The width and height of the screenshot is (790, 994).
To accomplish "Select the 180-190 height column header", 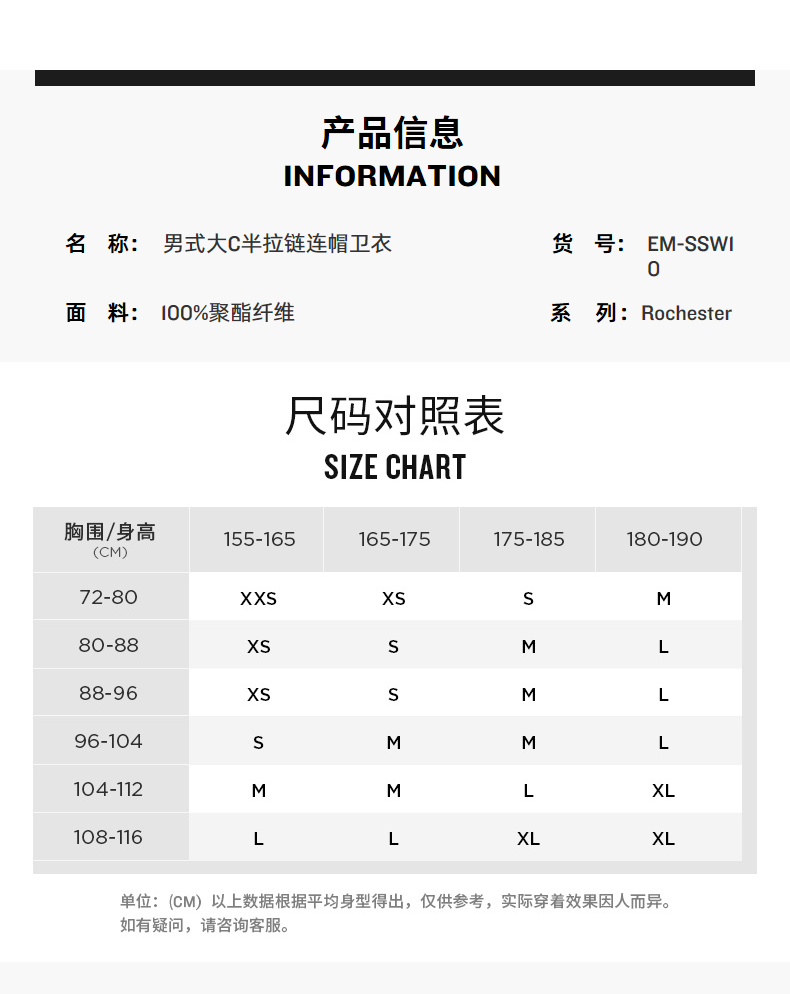I will 664,539.
